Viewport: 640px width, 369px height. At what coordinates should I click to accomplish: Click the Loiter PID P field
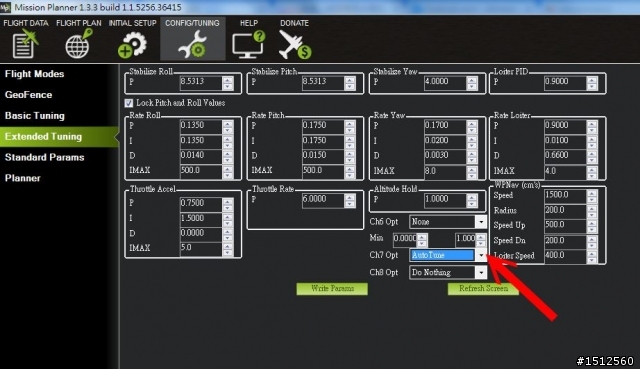pos(565,82)
